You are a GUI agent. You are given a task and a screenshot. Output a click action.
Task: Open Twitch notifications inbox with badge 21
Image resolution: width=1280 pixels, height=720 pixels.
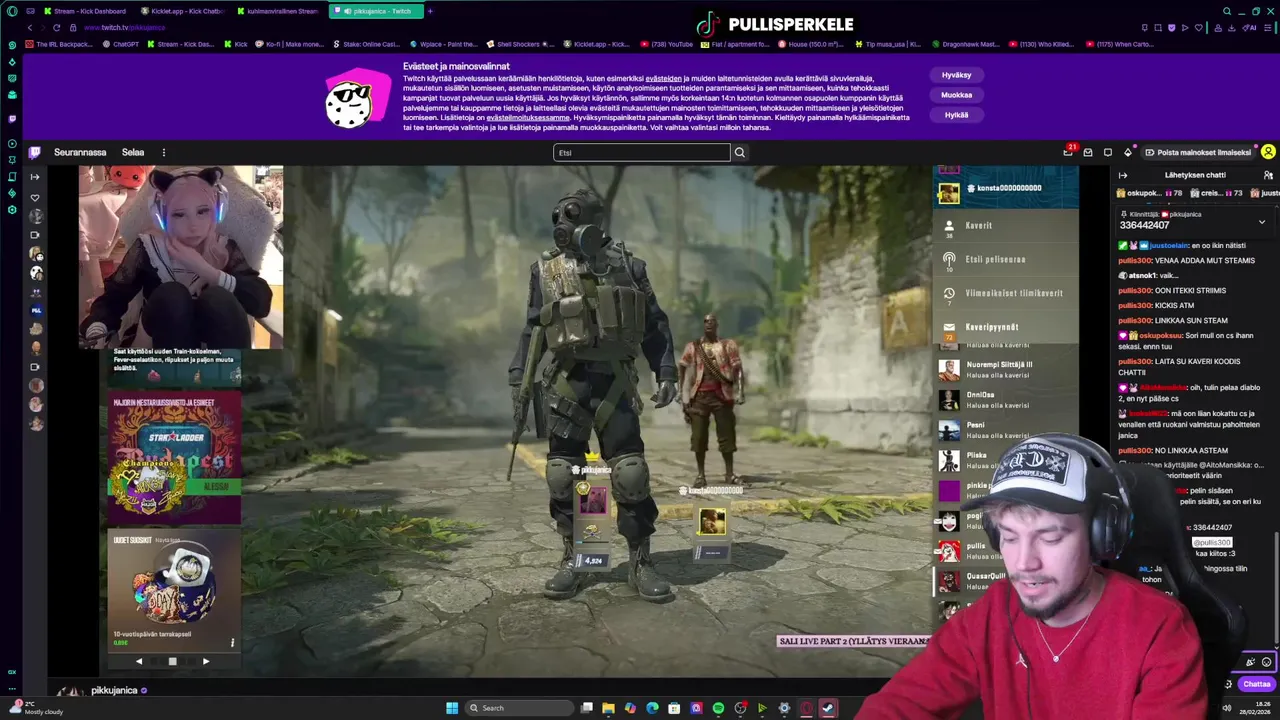point(1068,152)
